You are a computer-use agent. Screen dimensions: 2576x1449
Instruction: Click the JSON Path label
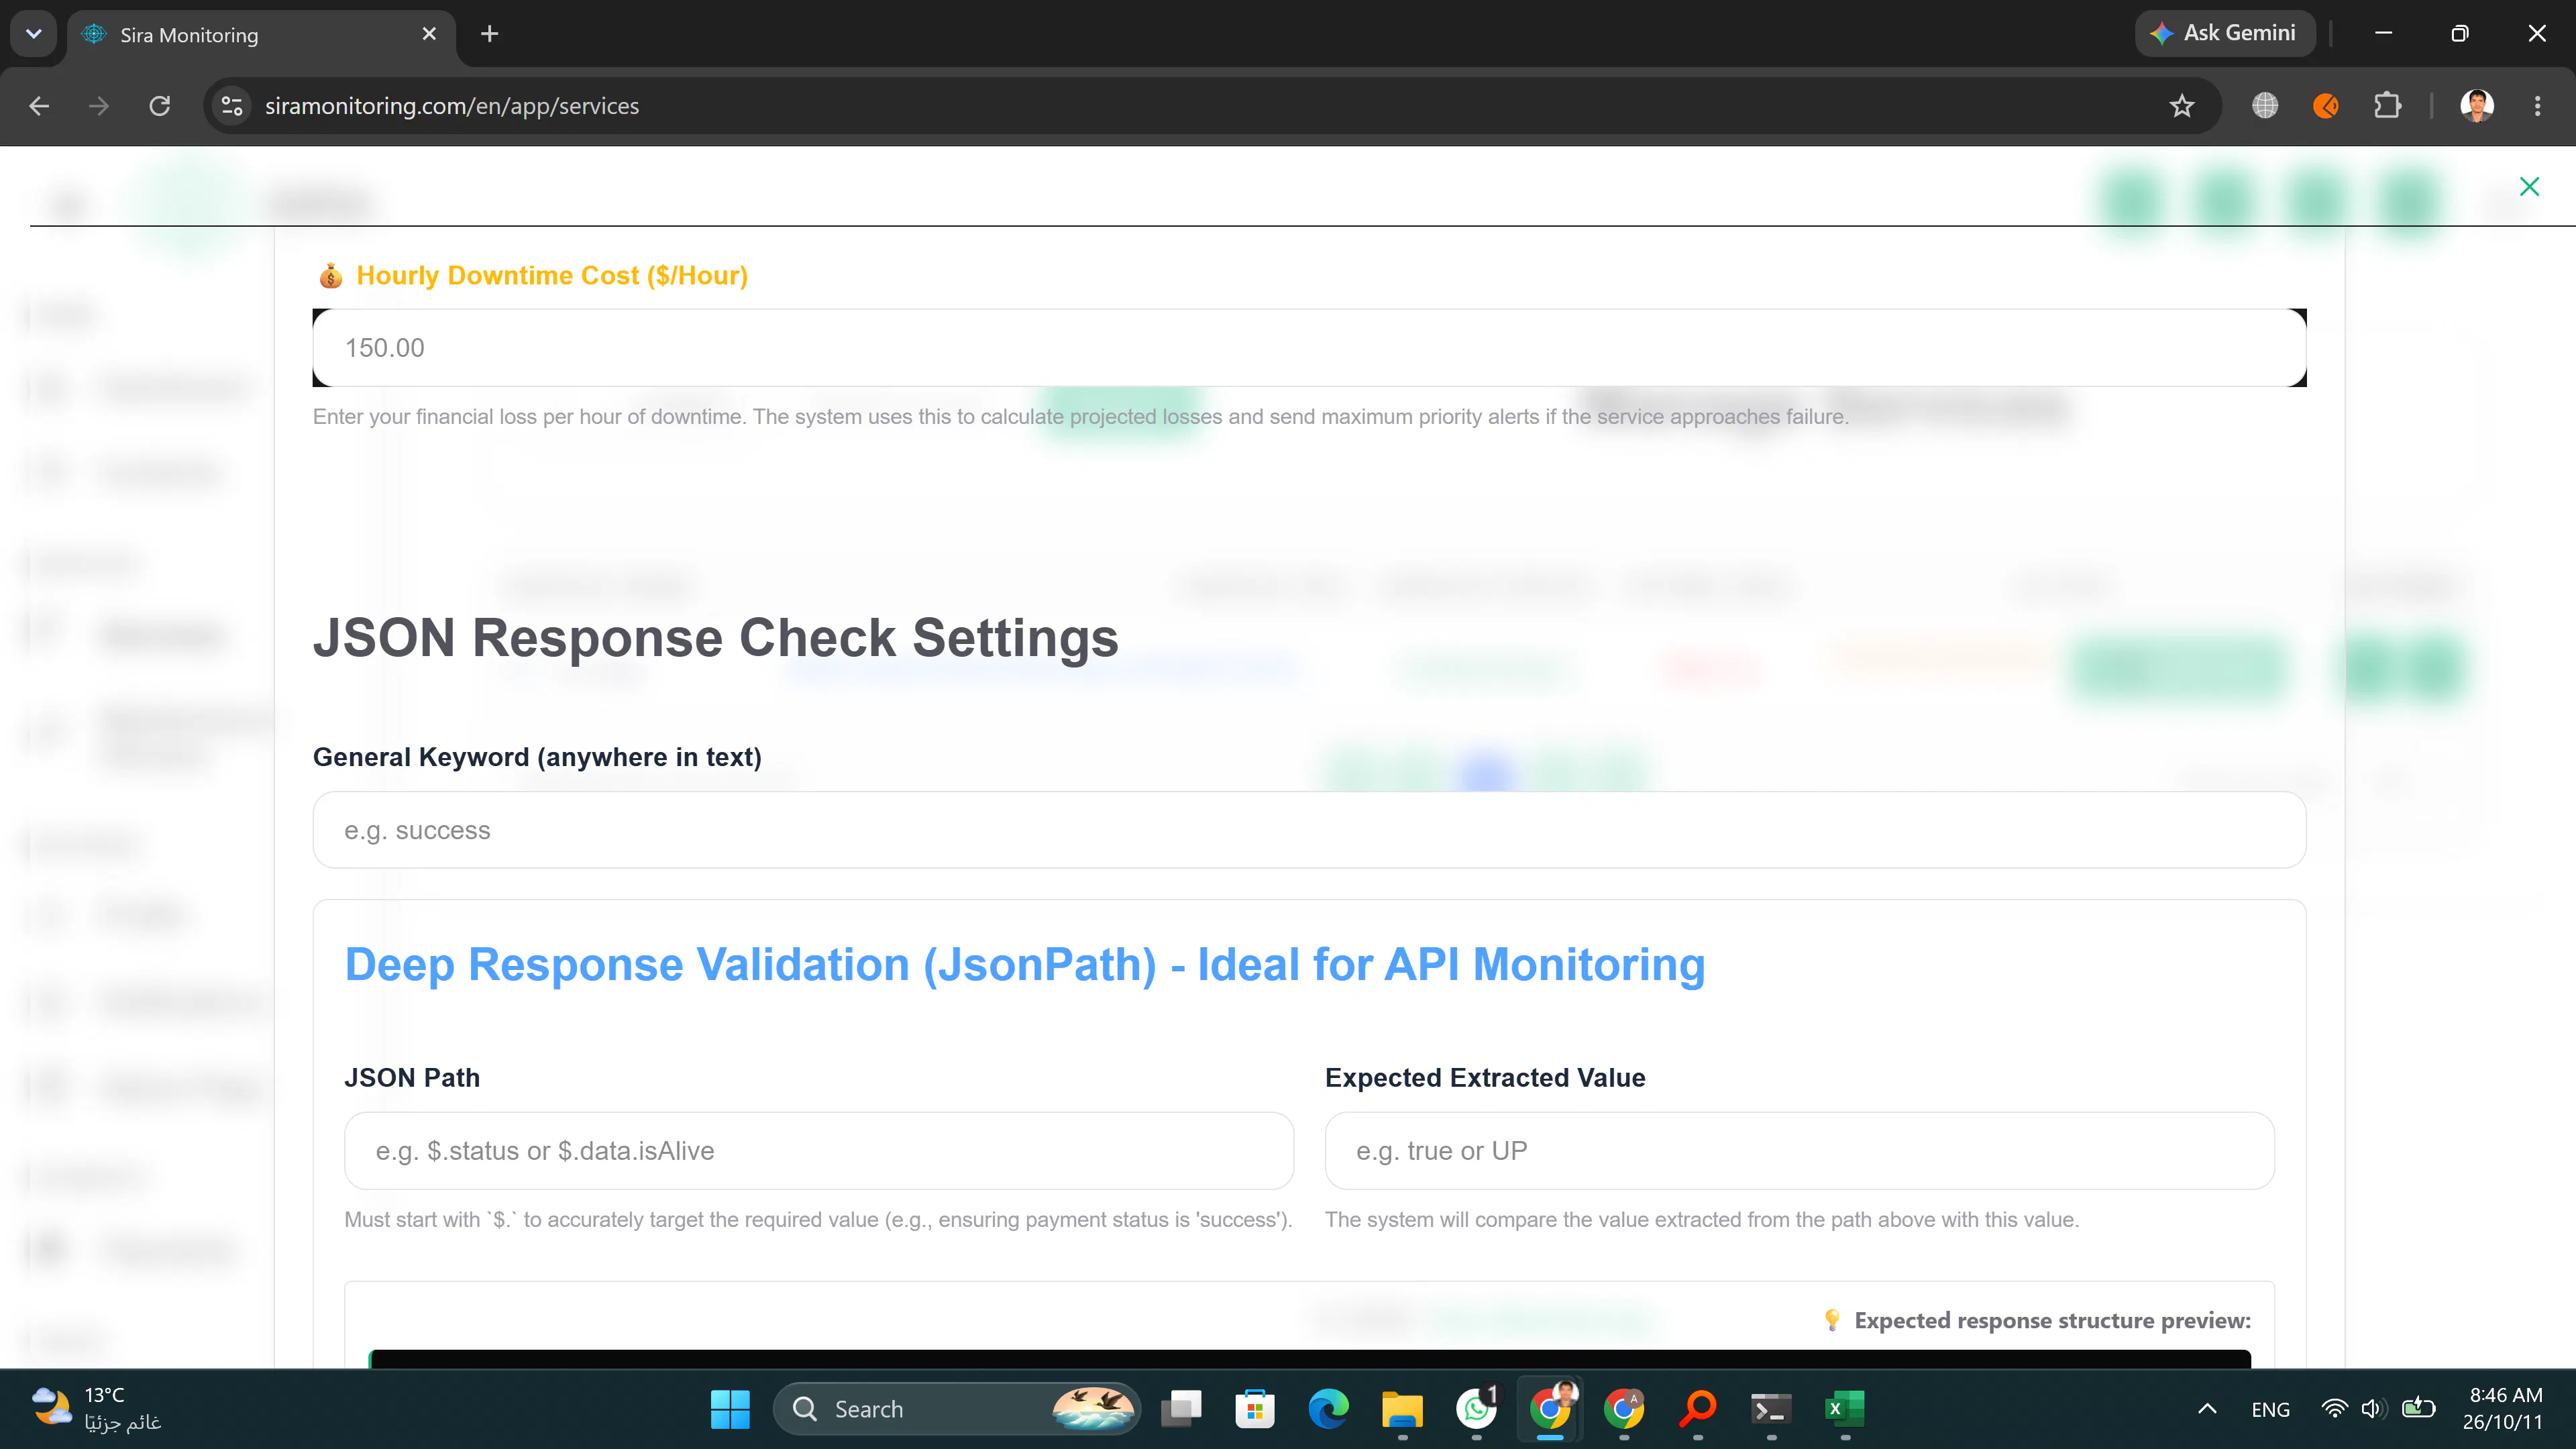(412, 1078)
